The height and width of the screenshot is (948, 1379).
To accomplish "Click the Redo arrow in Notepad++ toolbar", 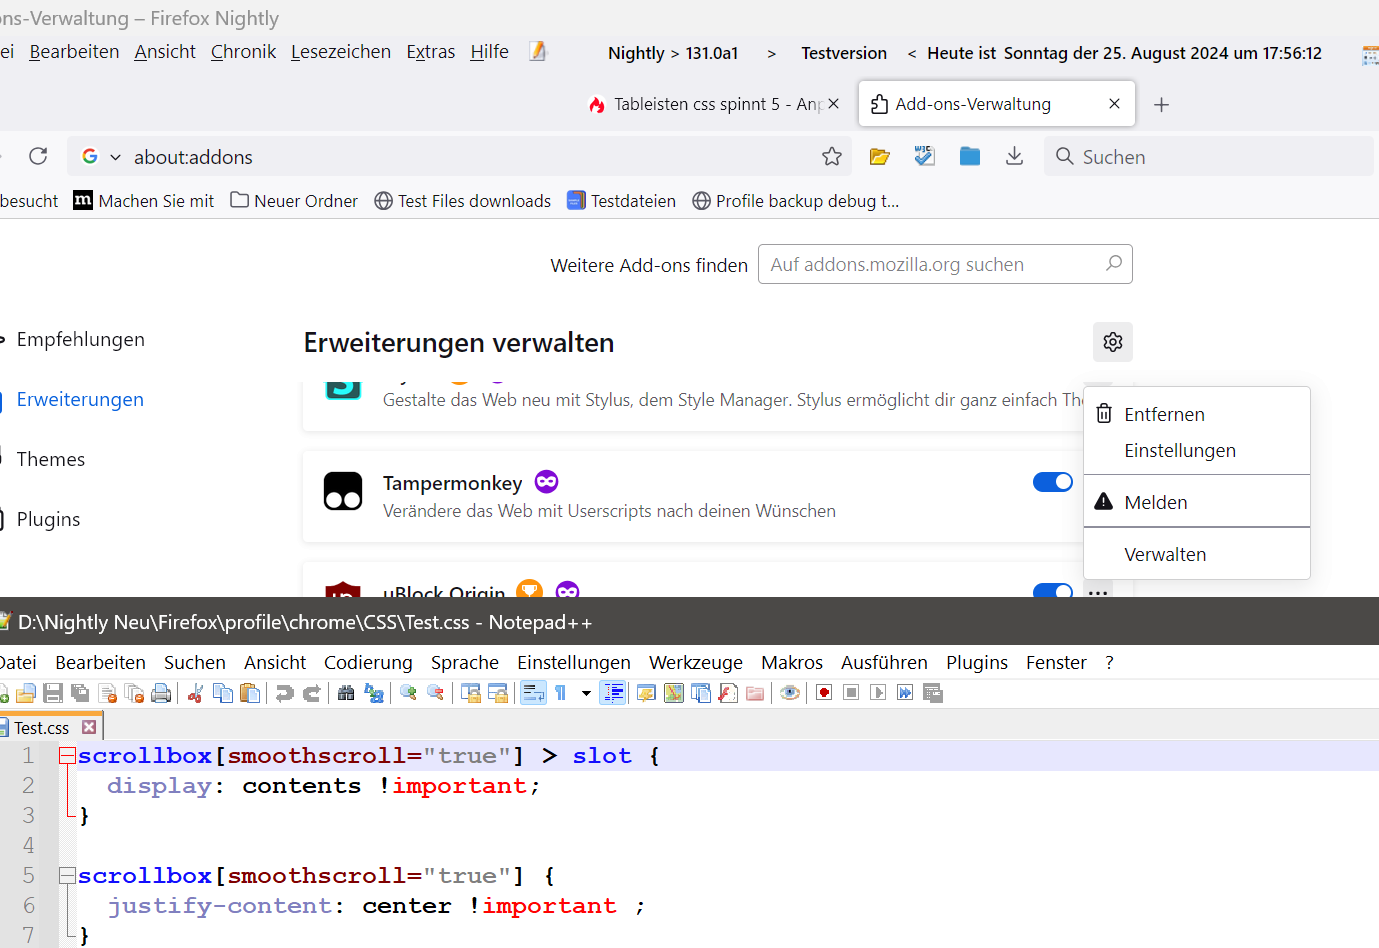I will 312,693.
